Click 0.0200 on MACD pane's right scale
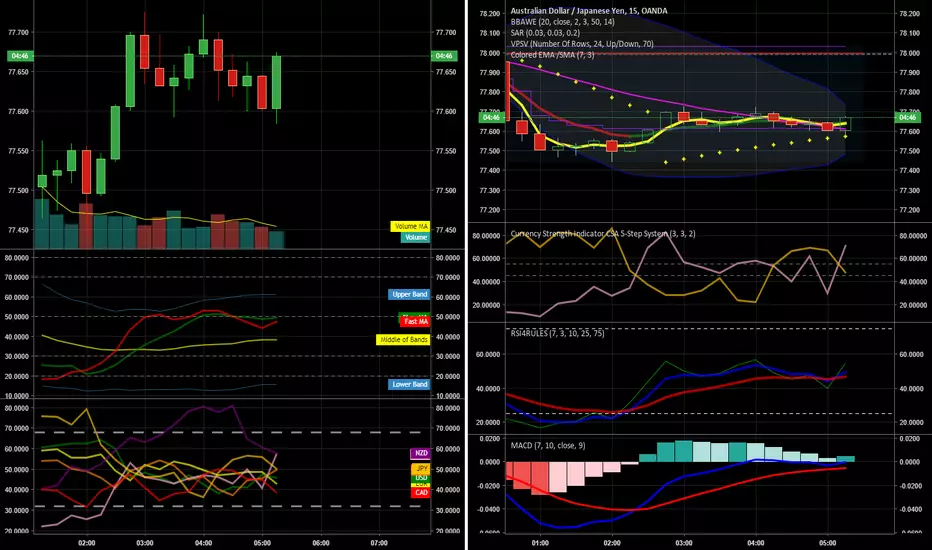This screenshot has width=932, height=550. click(x=909, y=439)
